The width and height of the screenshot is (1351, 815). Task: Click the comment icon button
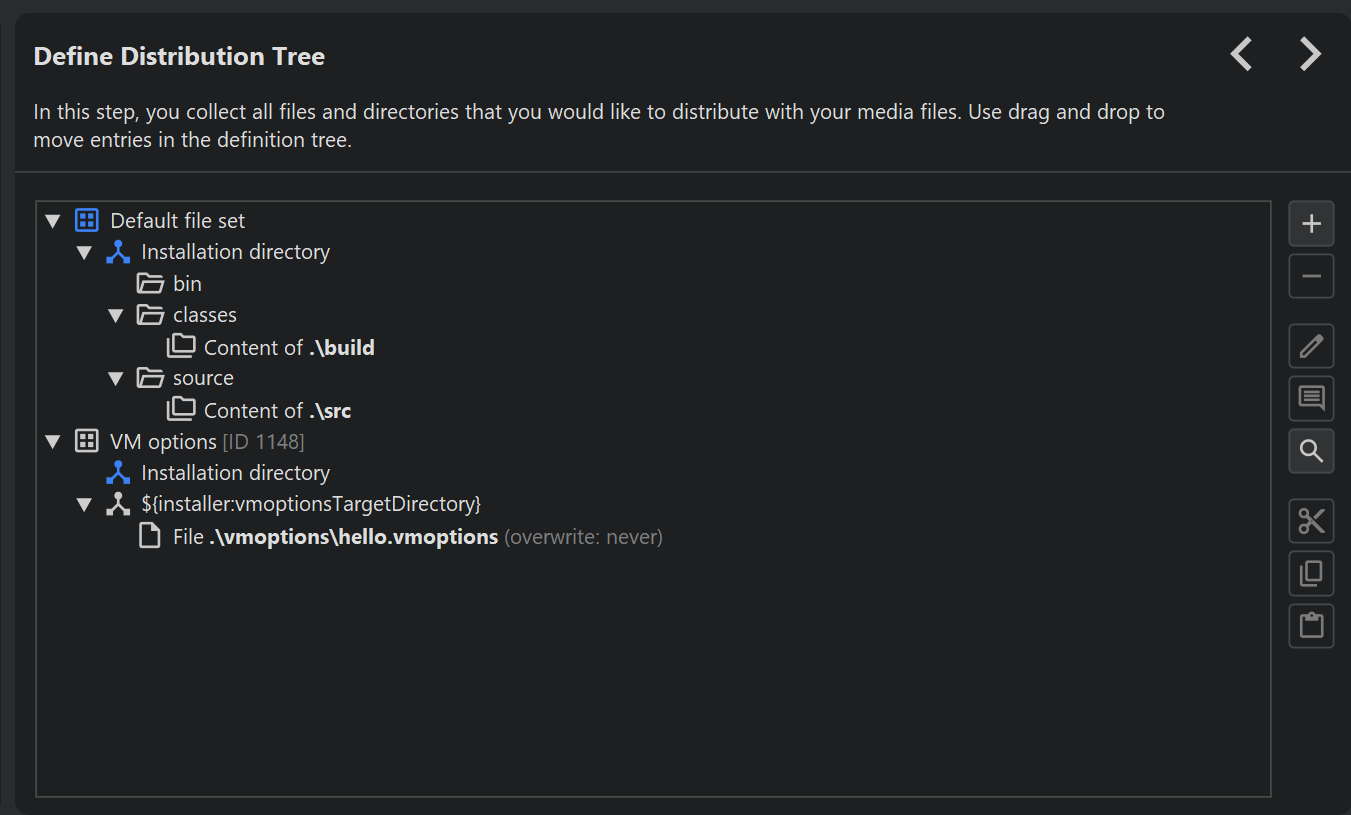coord(1311,398)
